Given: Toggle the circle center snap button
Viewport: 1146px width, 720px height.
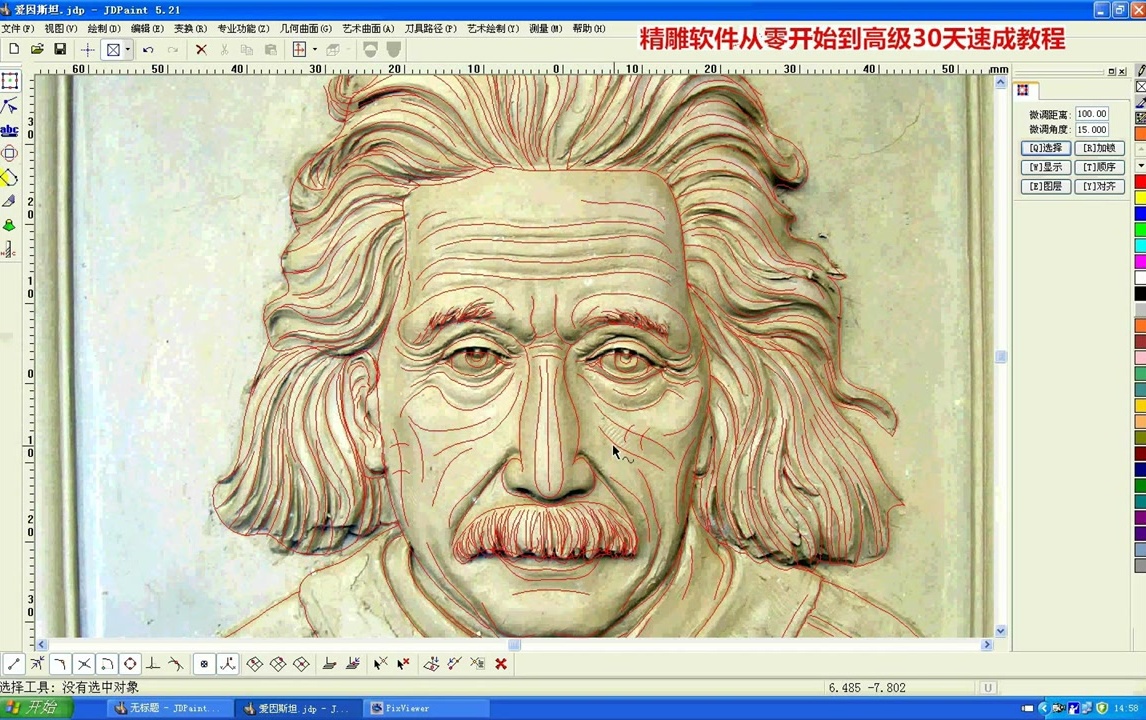Looking at the screenshot, I should point(130,664).
